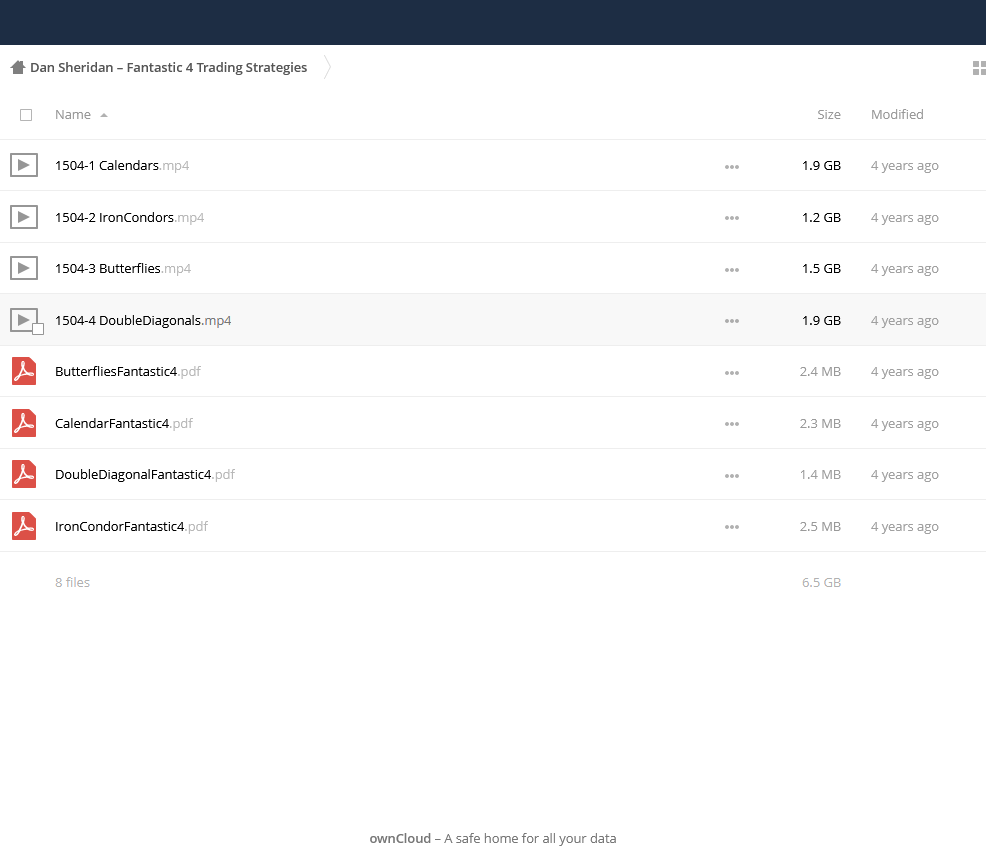The width and height of the screenshot is (986, 868).
Task: Click modified date of IronCondorFantastic4.pdf
Action: coord(904,526)
